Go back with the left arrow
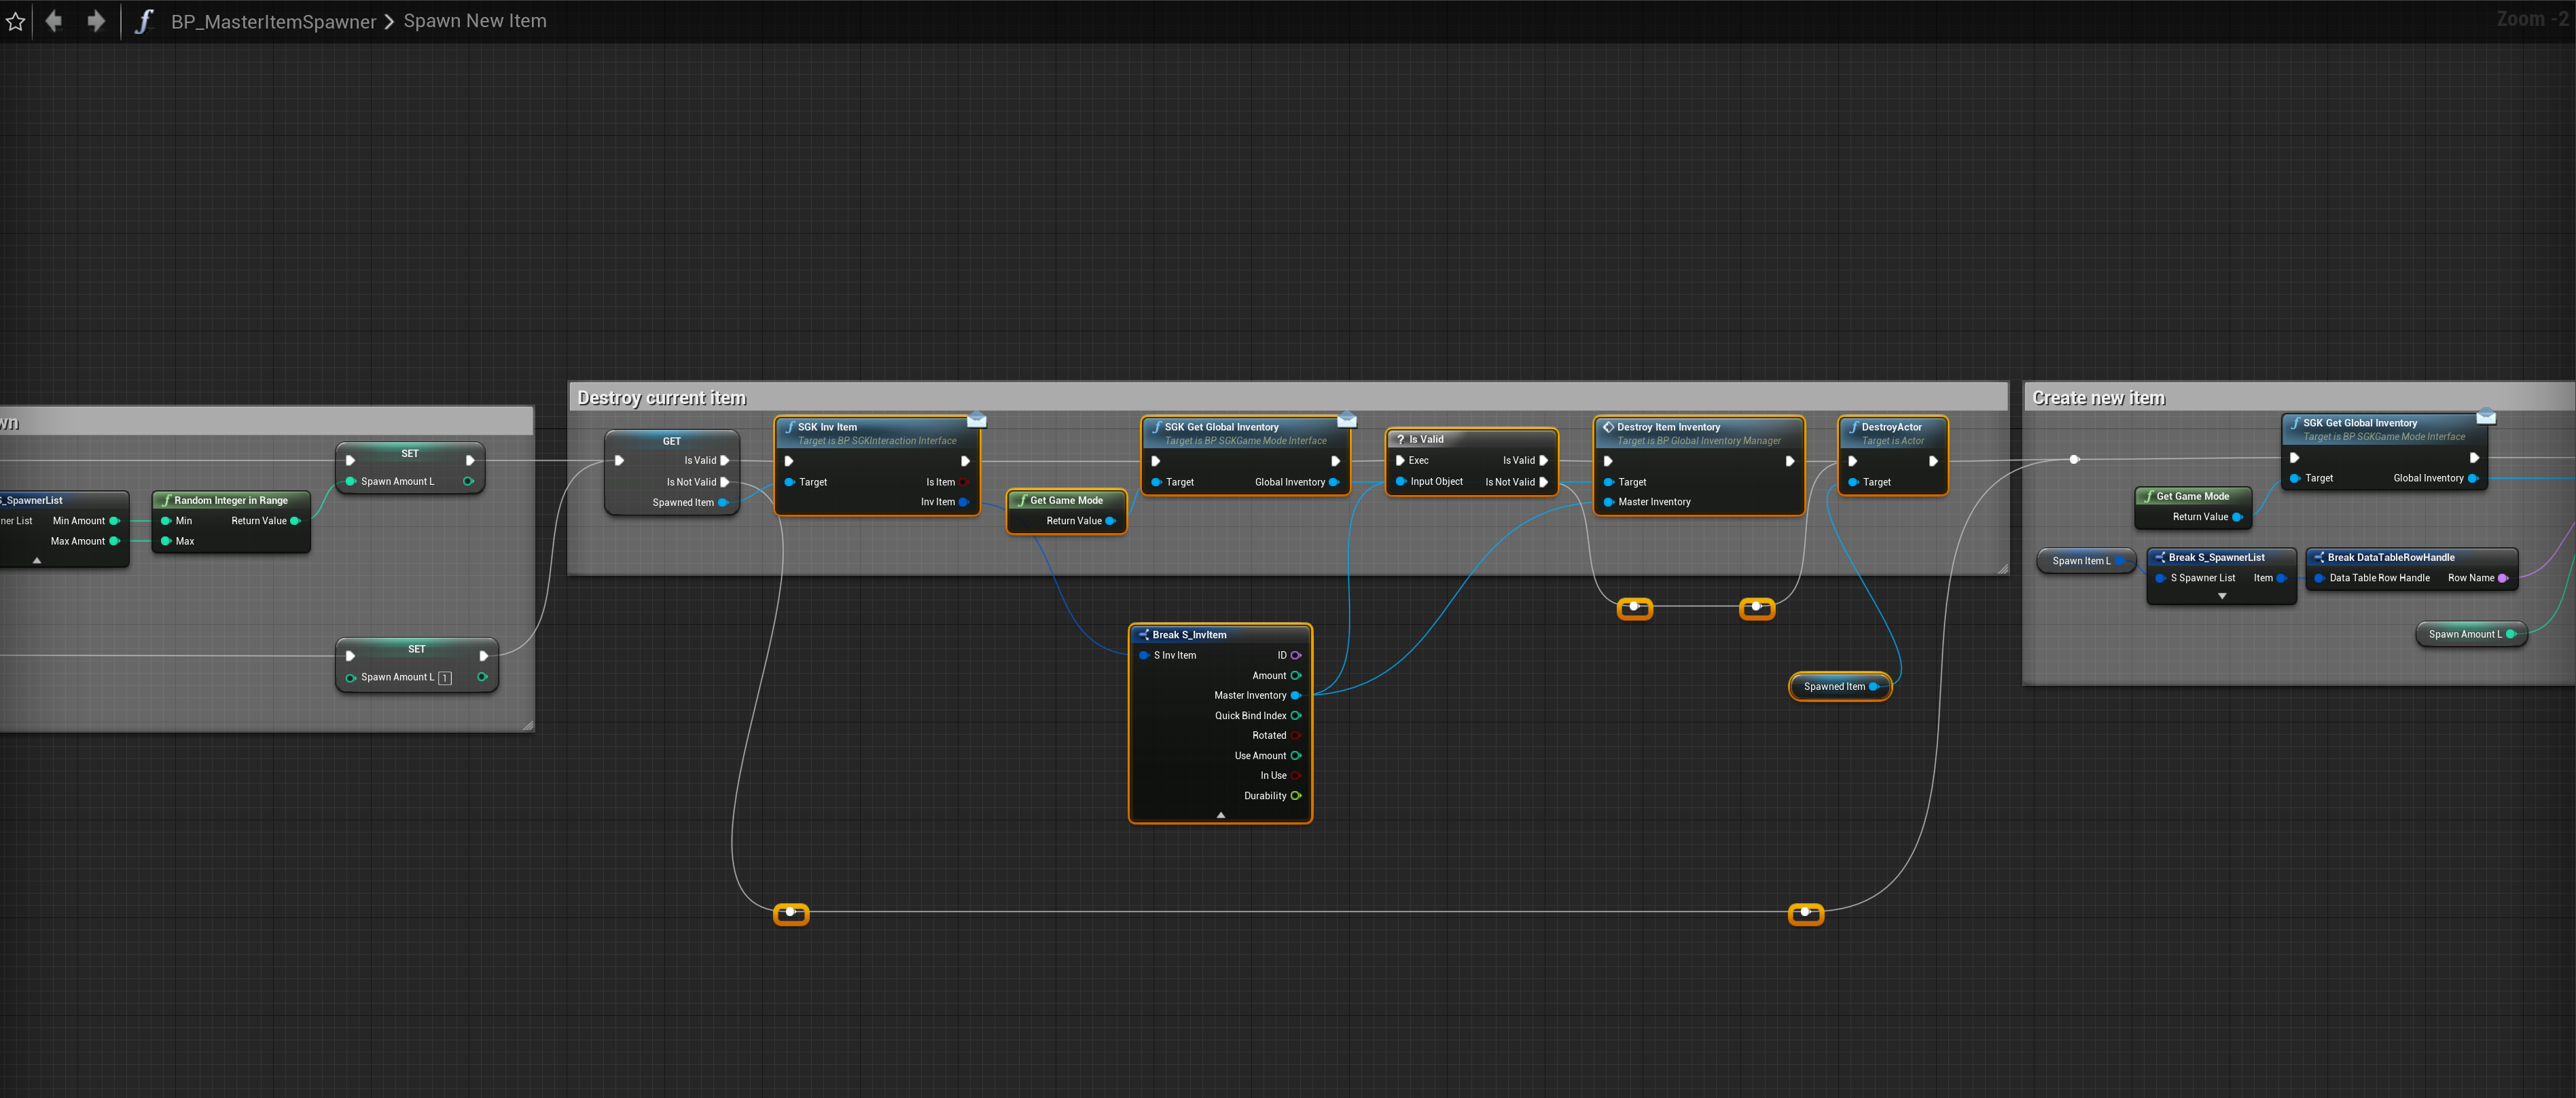Viewport: 2576px width, 1098px height. tap(54, 21)
